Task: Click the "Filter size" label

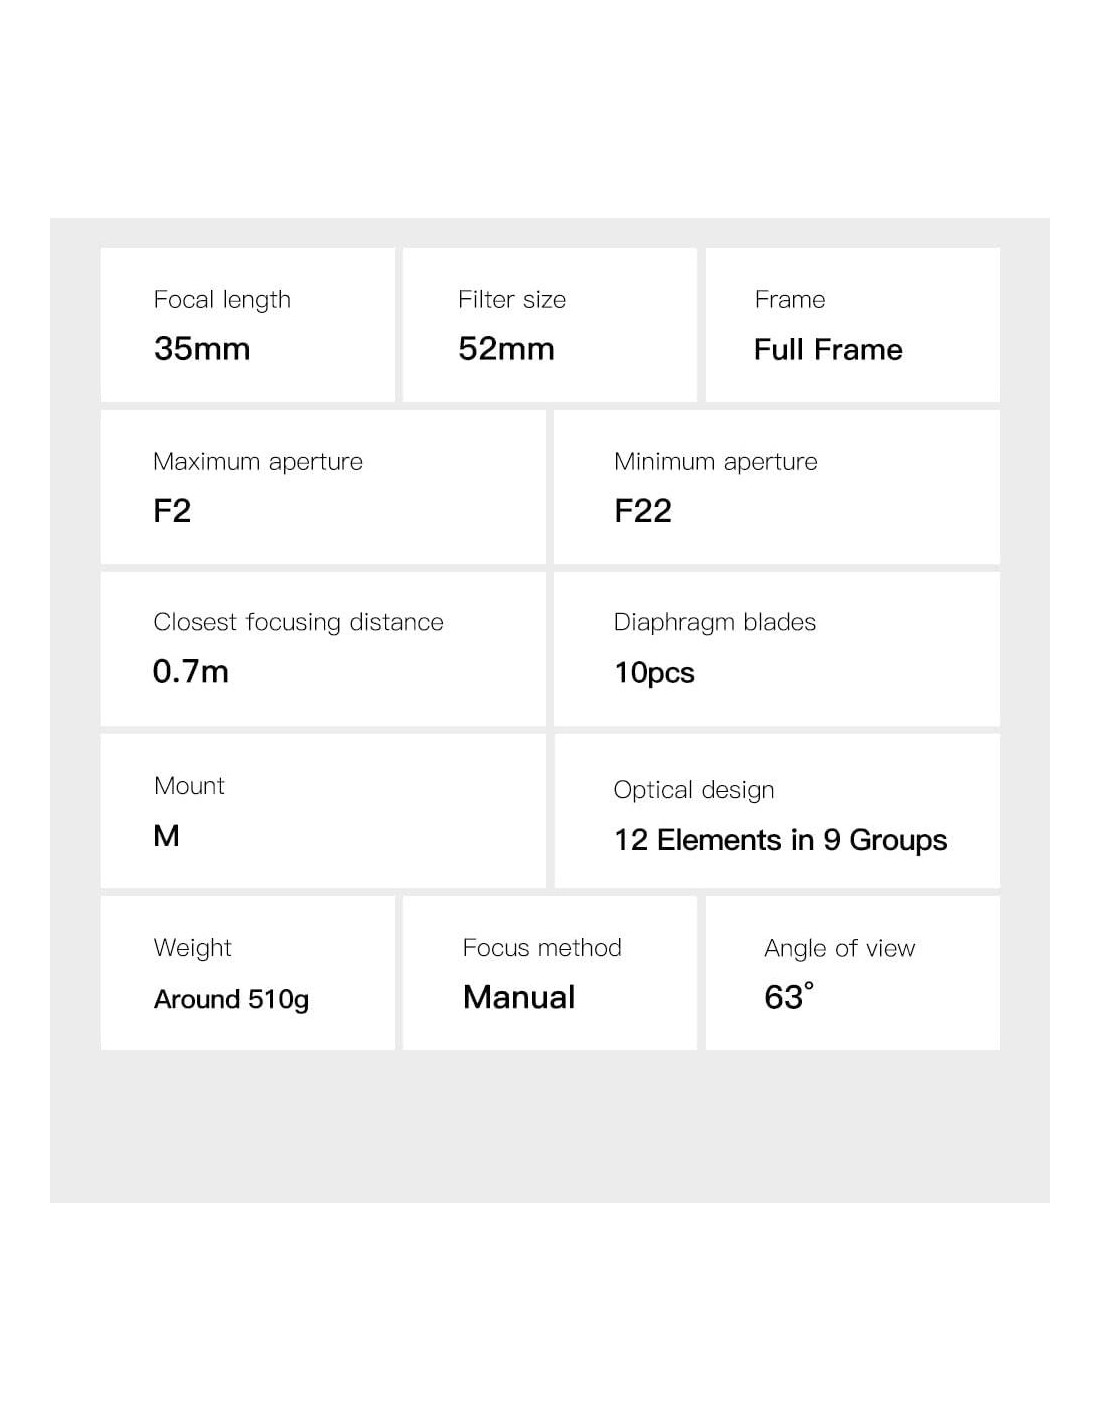Action: click(x=512, y=300)
